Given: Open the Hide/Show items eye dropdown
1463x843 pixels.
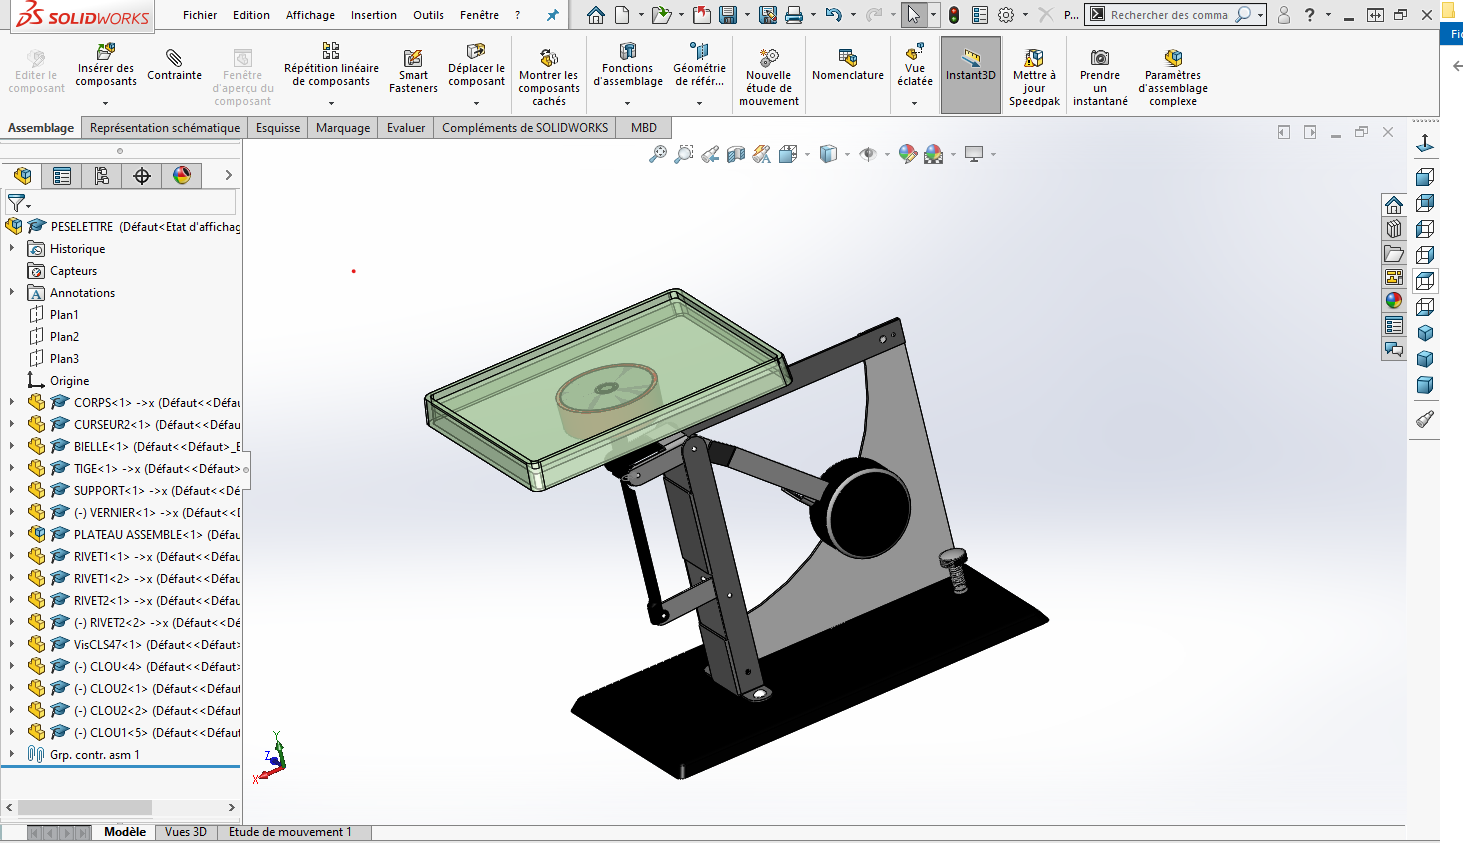Looking at the screenshot, I should coord(887,154).
